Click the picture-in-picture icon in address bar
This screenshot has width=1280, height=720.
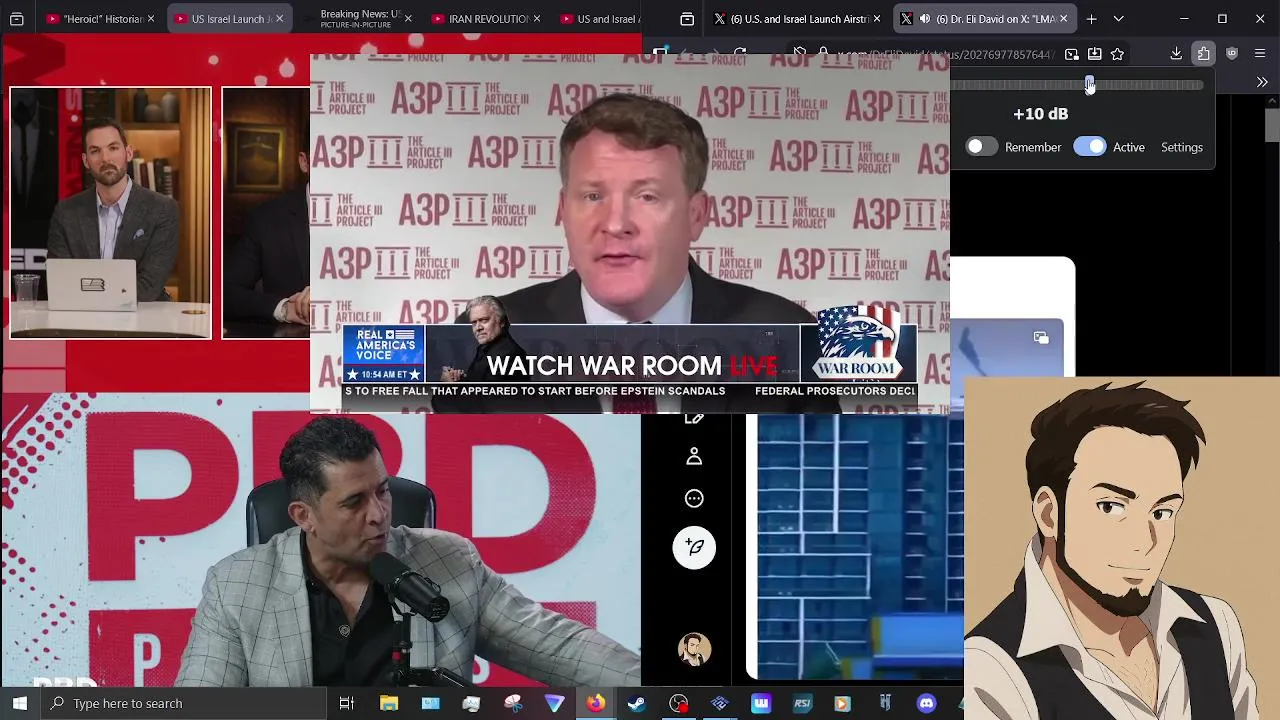[1072, 54]
